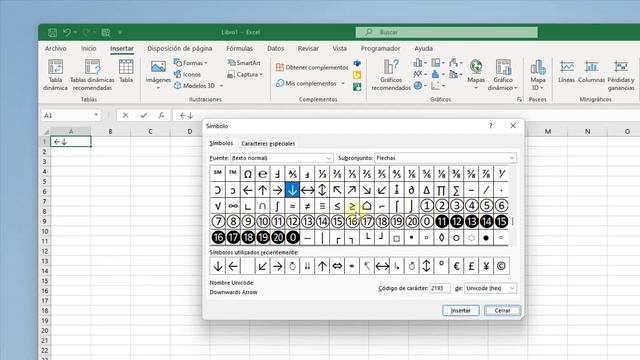Open Mapa 3D option

pyautogui.click(x=538, y=75)
